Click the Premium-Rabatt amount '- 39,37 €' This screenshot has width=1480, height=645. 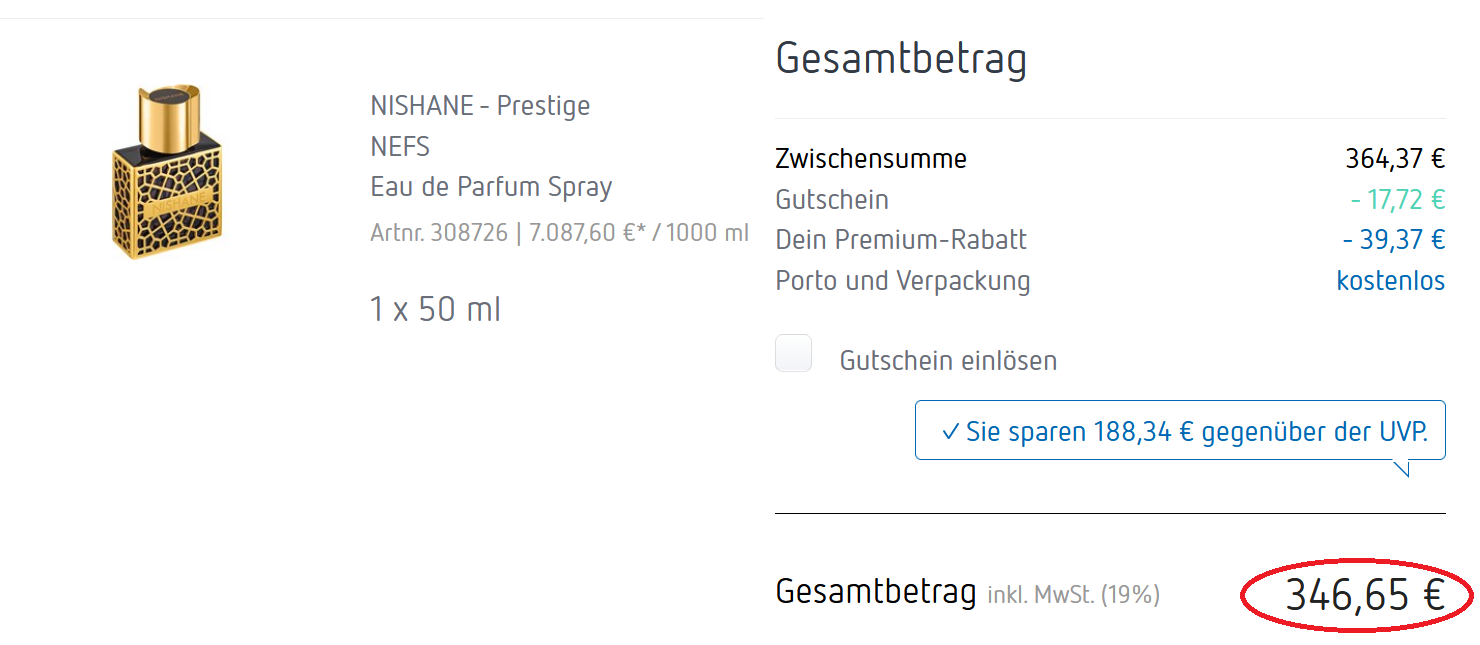coord(1393,240)
